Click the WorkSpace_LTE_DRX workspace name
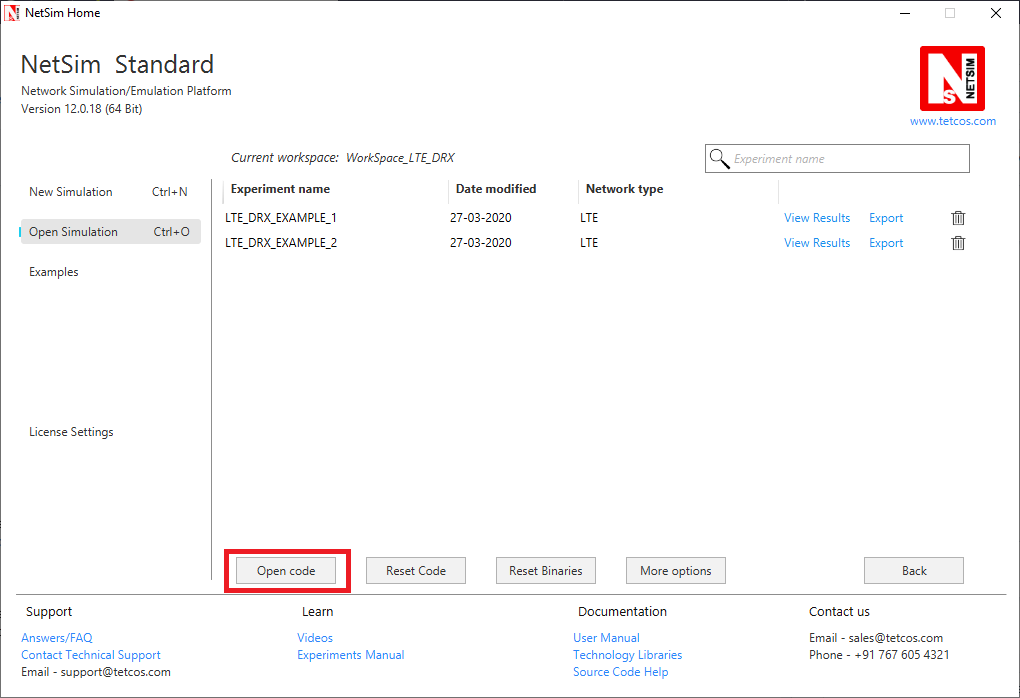This screenshot has height=698, width=1020. tap(400, 158)
